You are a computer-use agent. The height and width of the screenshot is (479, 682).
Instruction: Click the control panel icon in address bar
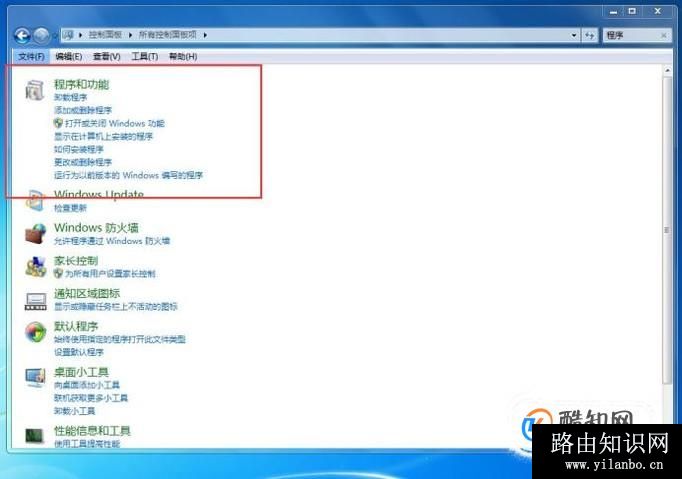[68, 35]
